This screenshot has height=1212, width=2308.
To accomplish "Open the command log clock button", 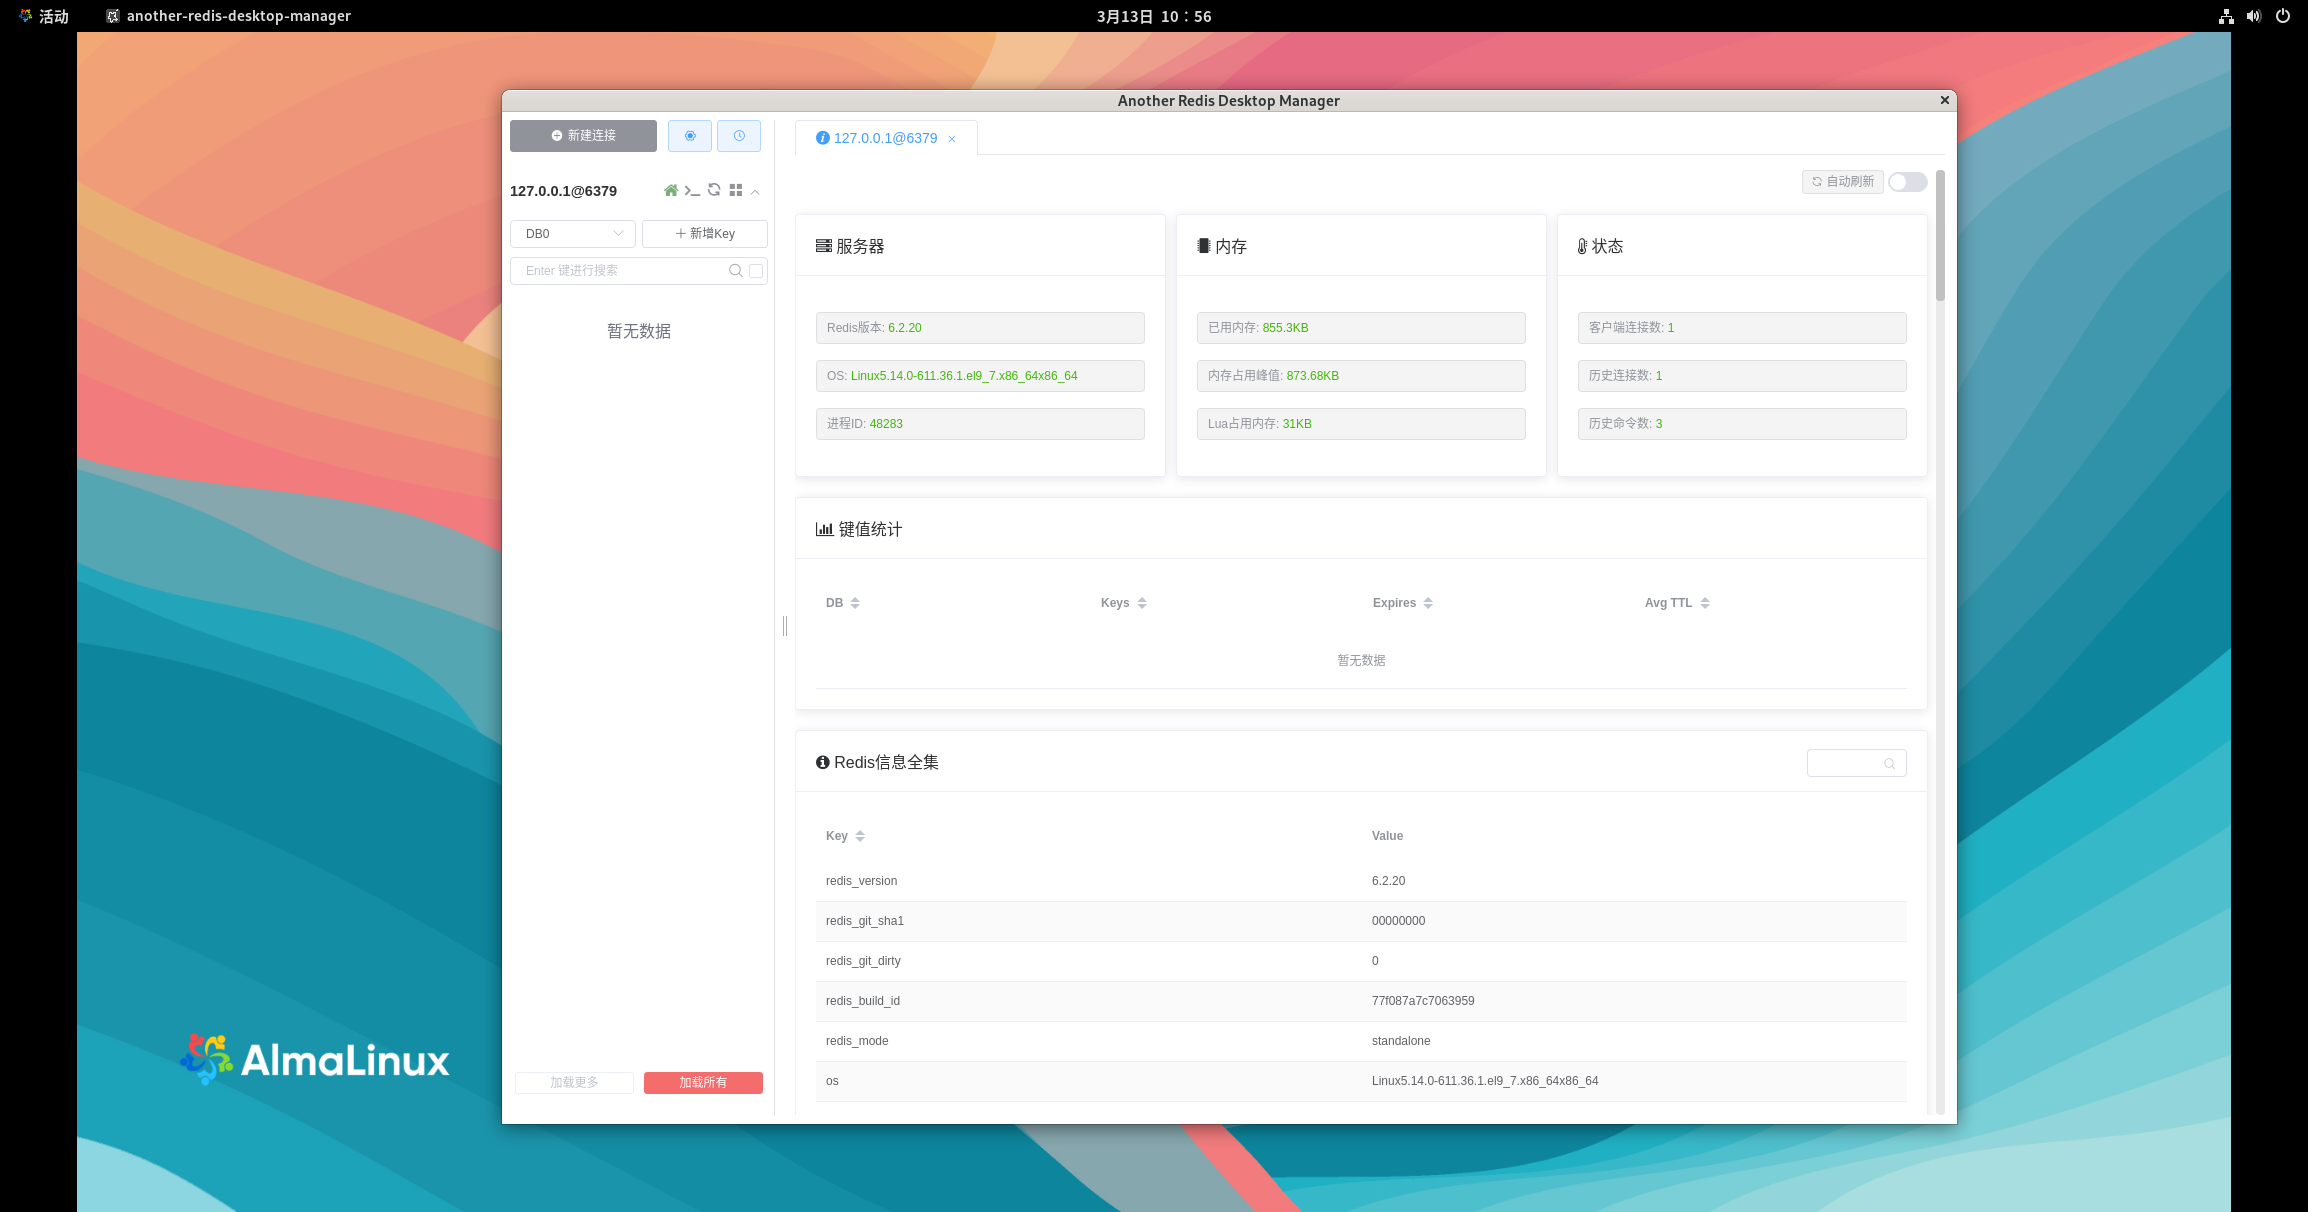I will (739, 136).
